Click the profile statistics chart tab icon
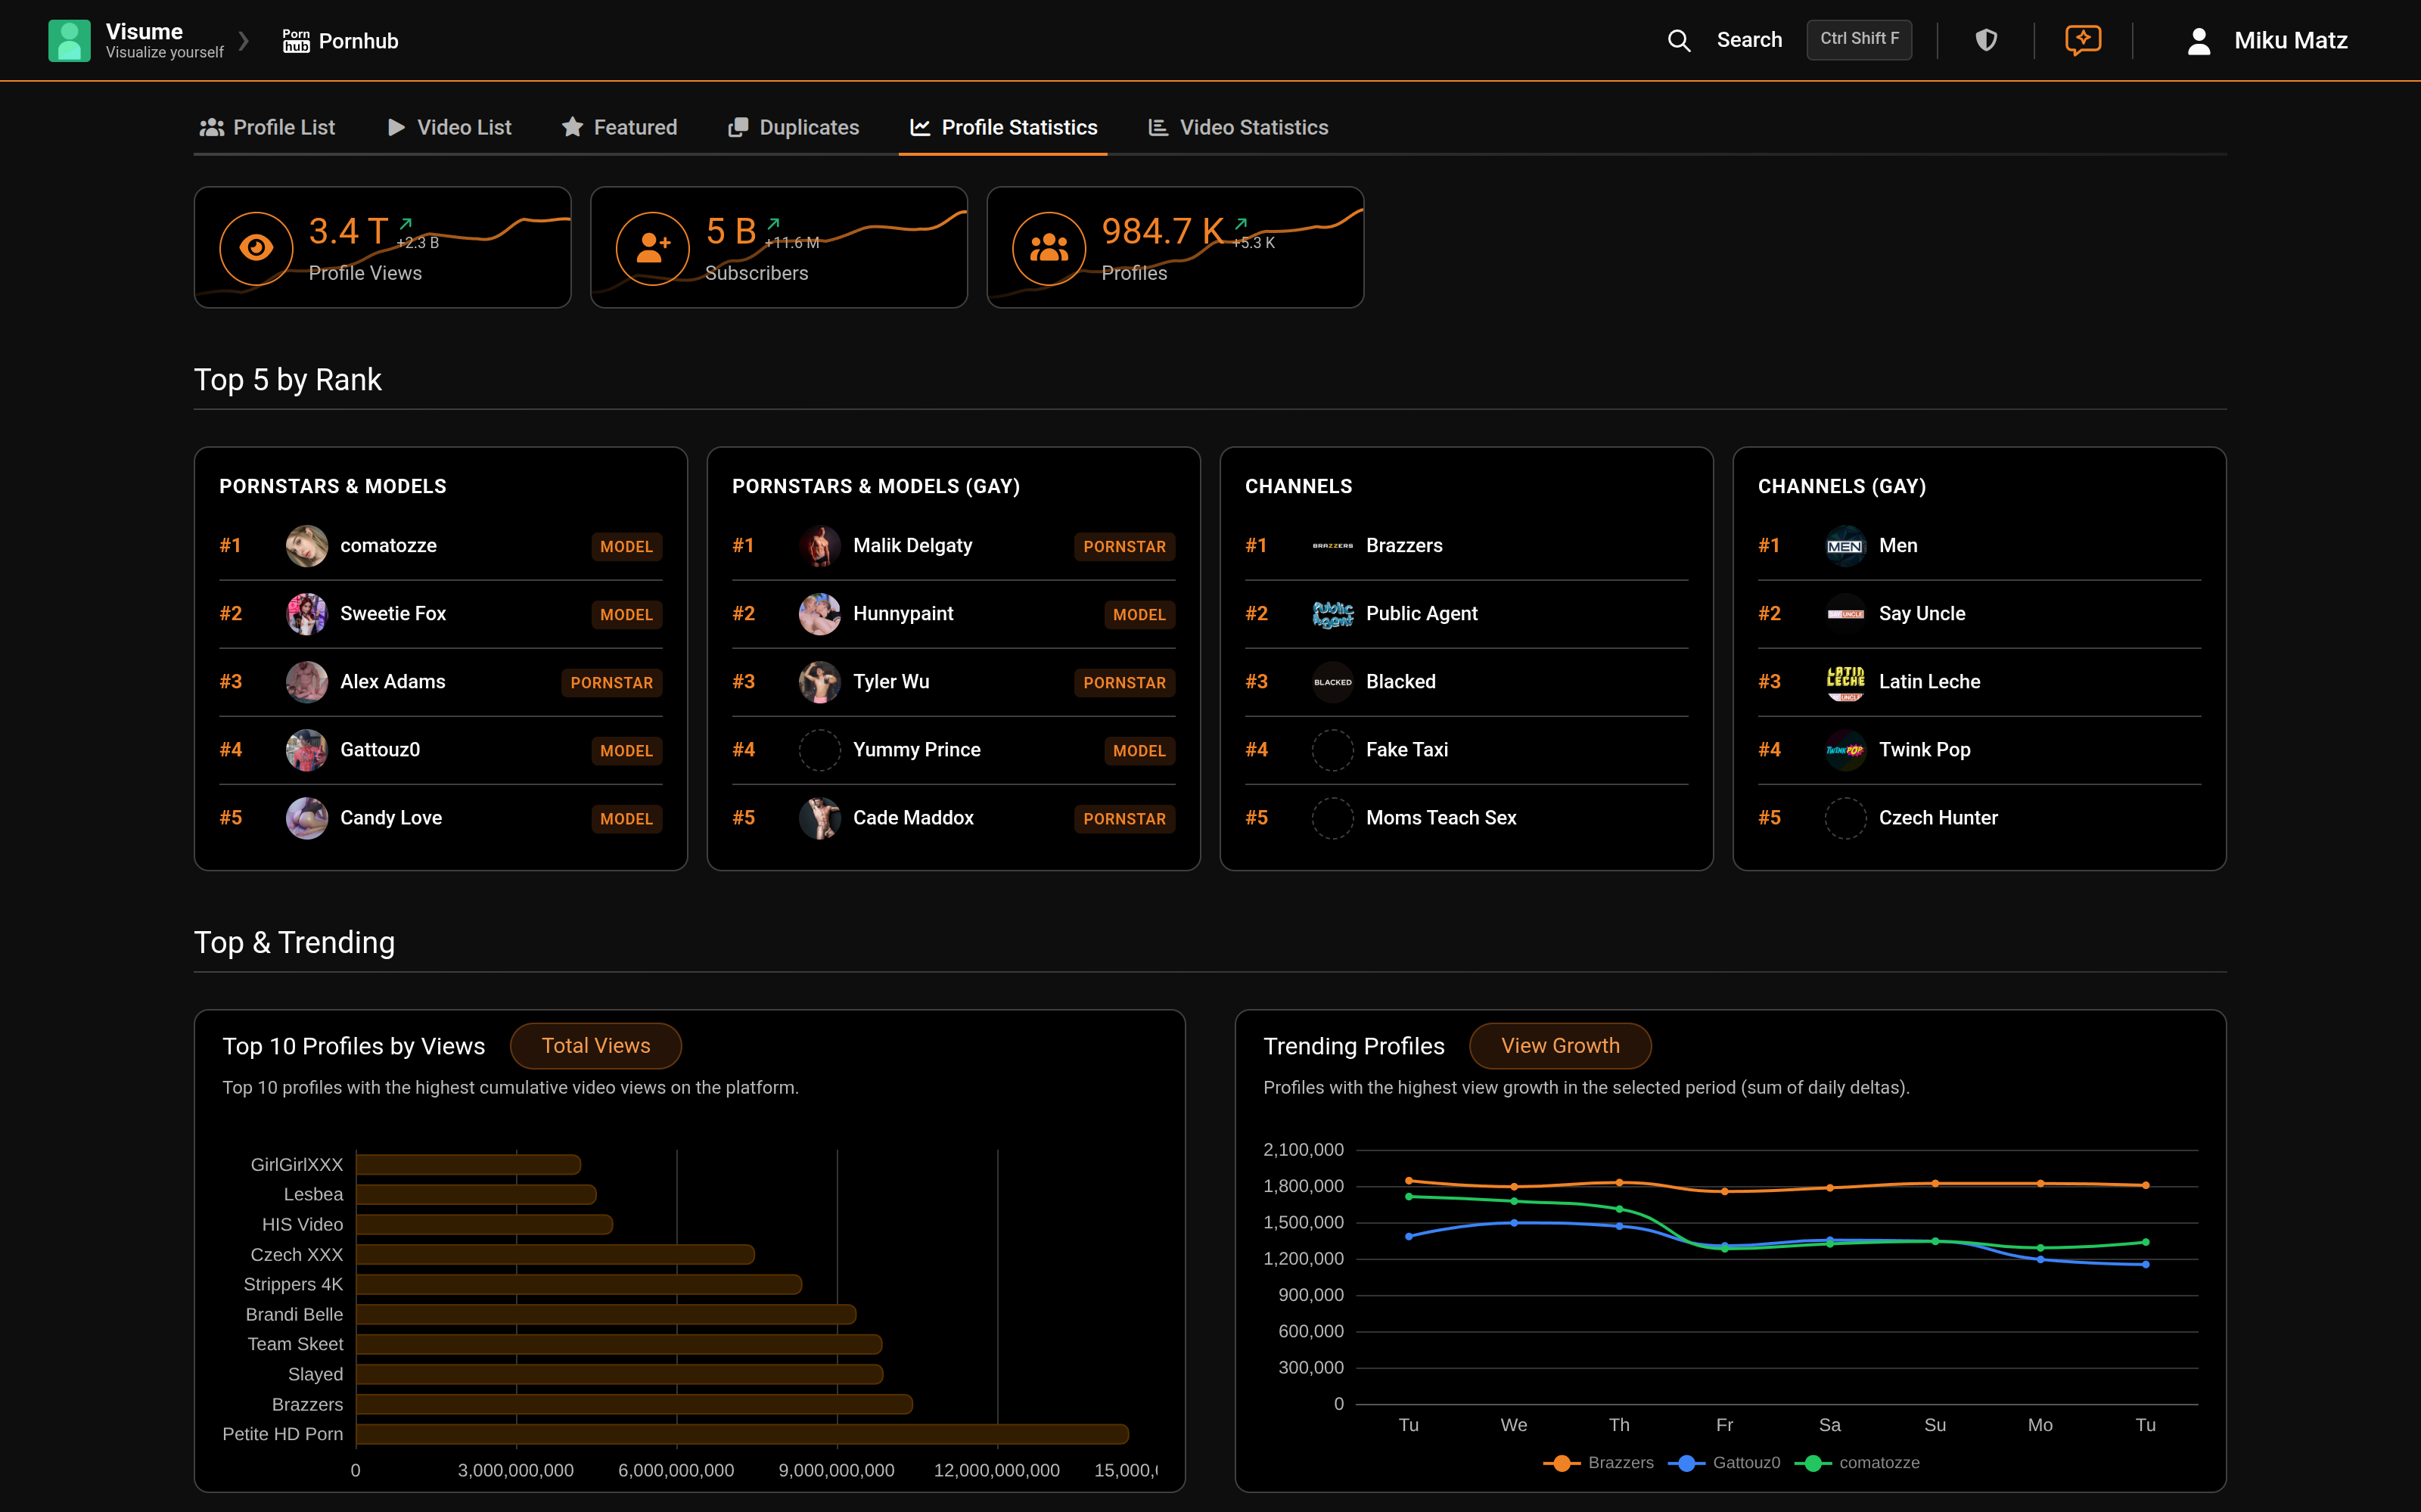2421x1512 pixels. click(x=920, y=127)
